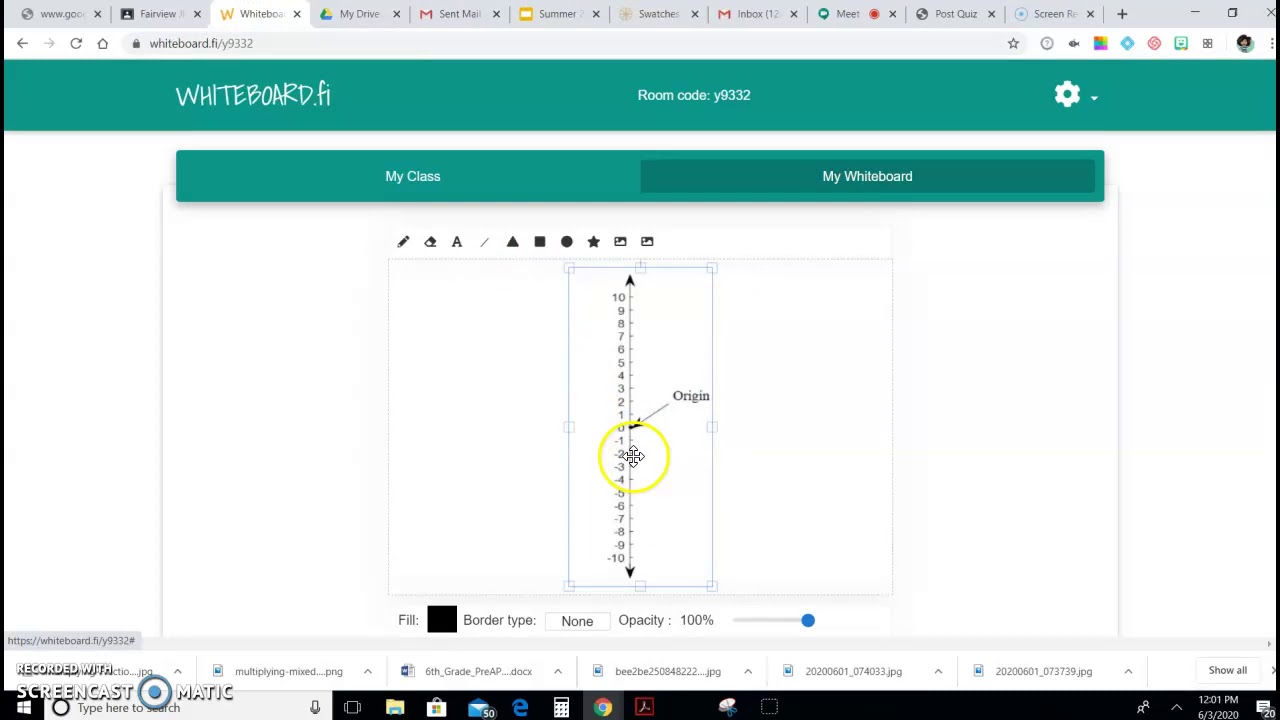1280x720 pixels.
Task: Open the Chrome extensions puzzle icon
Action: coord(1208,43)
